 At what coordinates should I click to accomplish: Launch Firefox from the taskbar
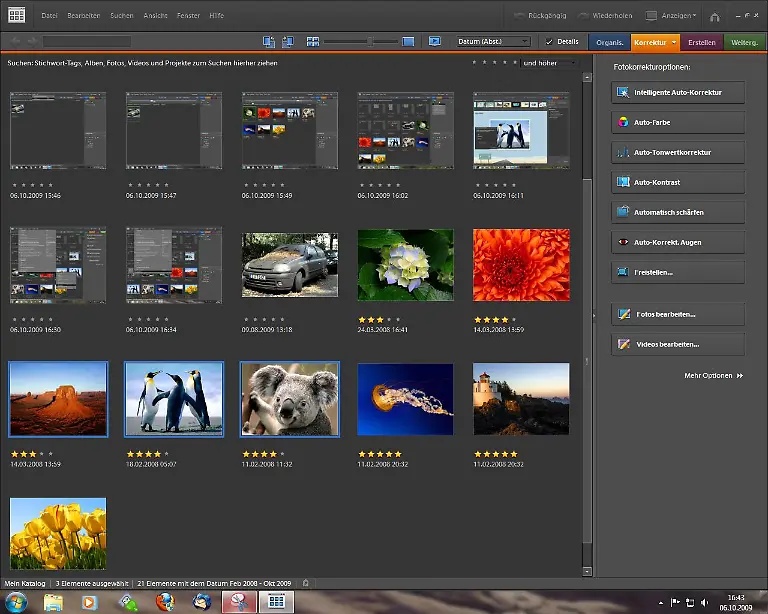tap(165, 602)
